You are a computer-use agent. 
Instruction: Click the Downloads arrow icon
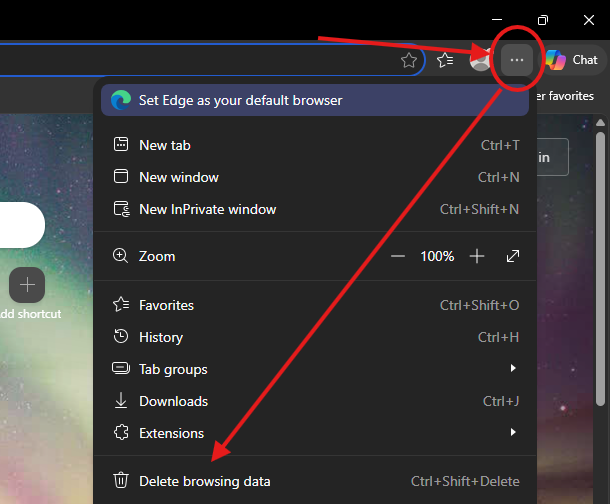tap(121, 401)
